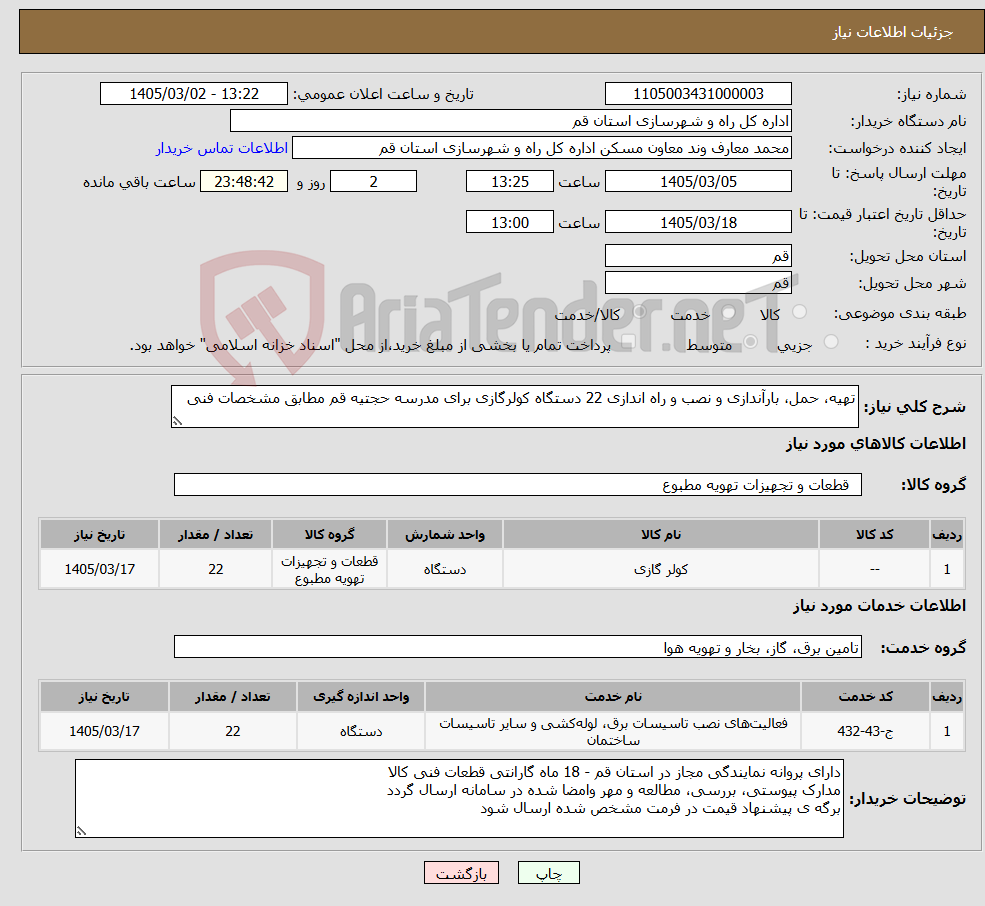Image resolution: width=985 pixels, height=906 pixels.
Task: Open اطلاعات تماس خریدار link
Action: point(222,148)
